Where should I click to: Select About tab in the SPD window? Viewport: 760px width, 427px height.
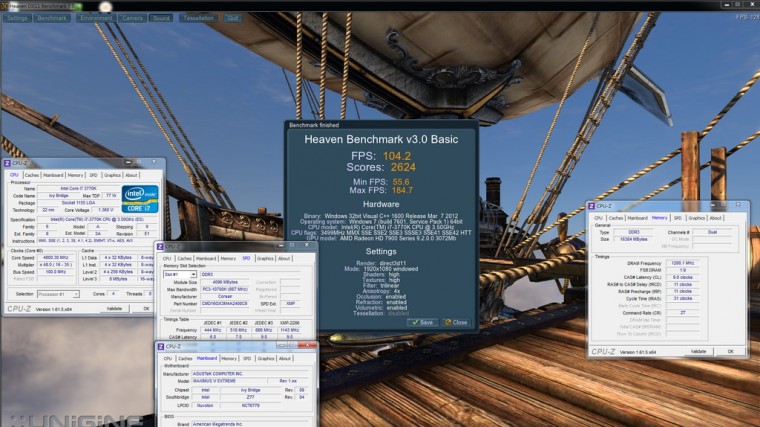click(x=284, y=258)
